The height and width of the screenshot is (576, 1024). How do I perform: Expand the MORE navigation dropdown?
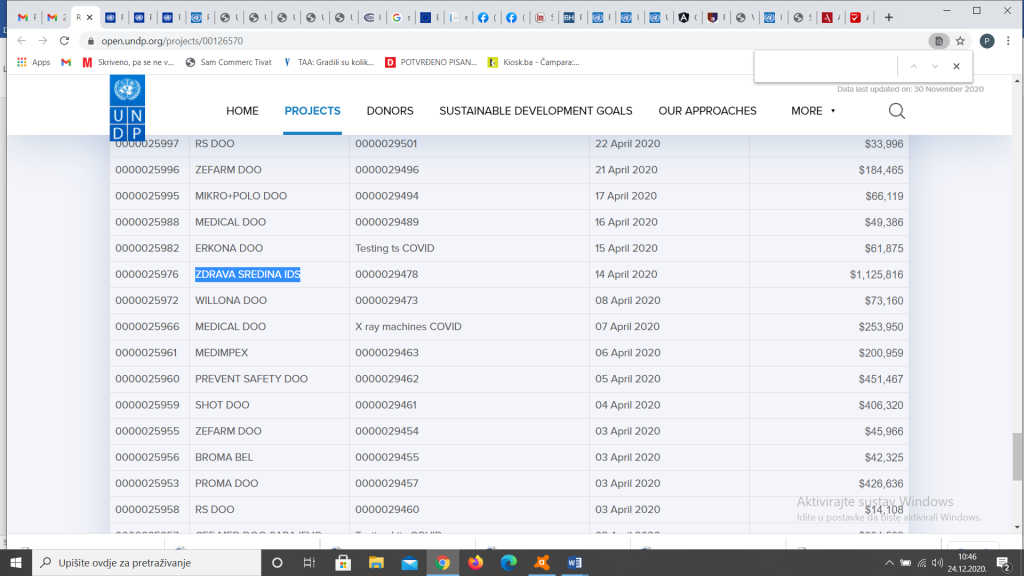point(813,111)
